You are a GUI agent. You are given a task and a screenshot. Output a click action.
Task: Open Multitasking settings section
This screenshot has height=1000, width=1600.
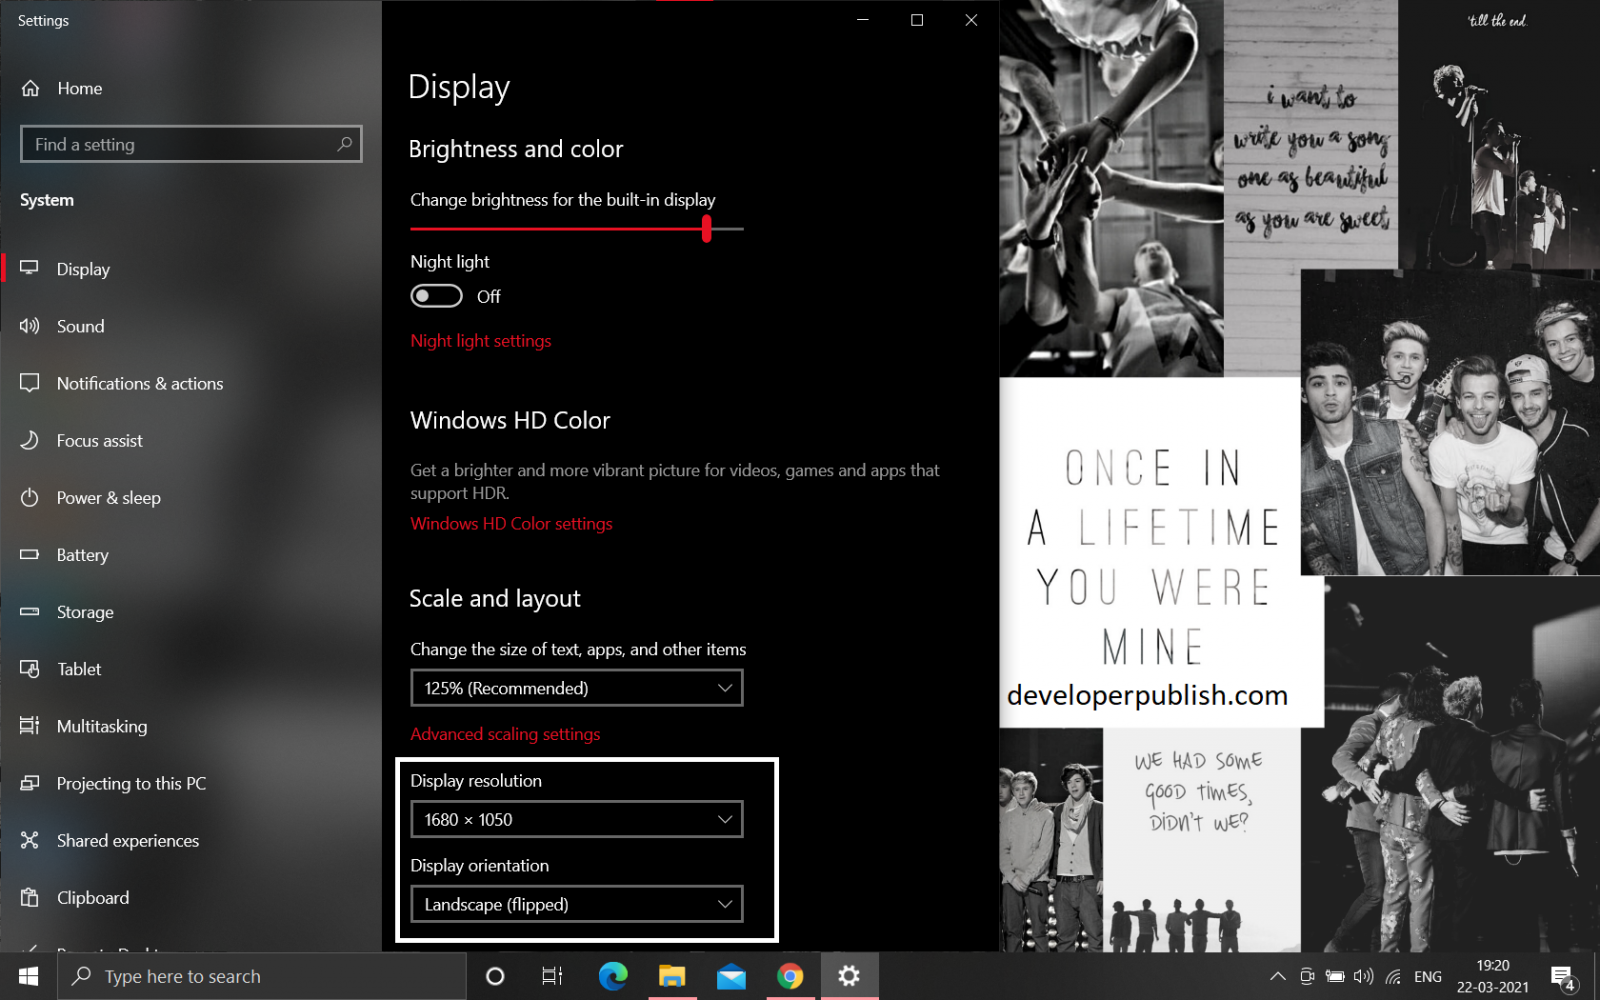(101, 726)
